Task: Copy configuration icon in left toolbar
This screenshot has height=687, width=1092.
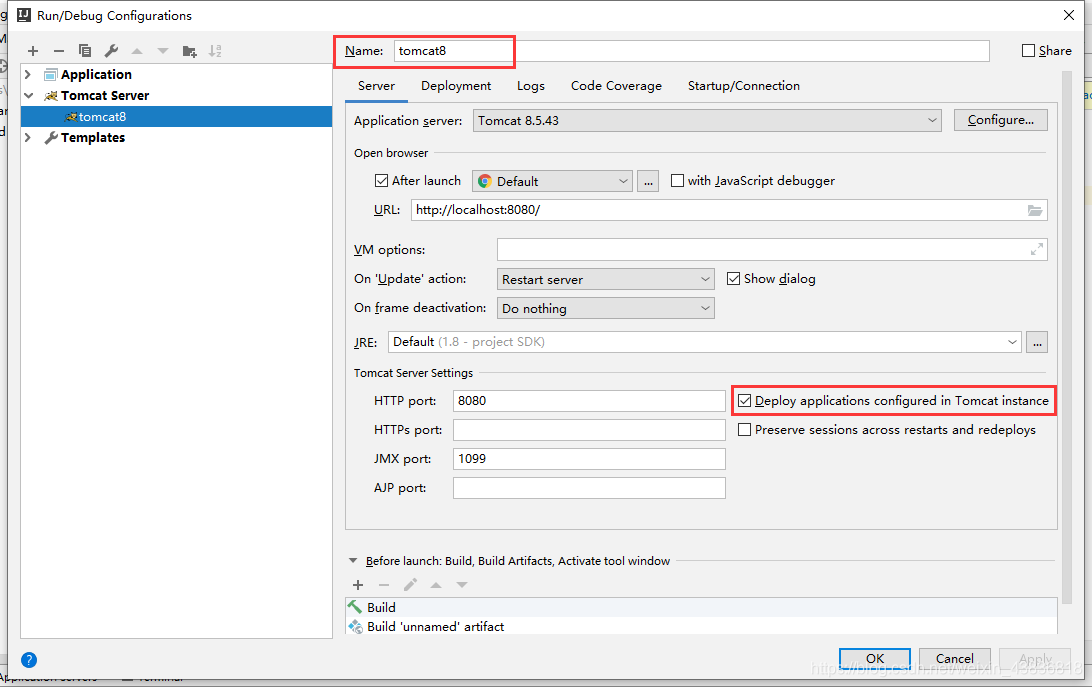Action: point(85,51)
